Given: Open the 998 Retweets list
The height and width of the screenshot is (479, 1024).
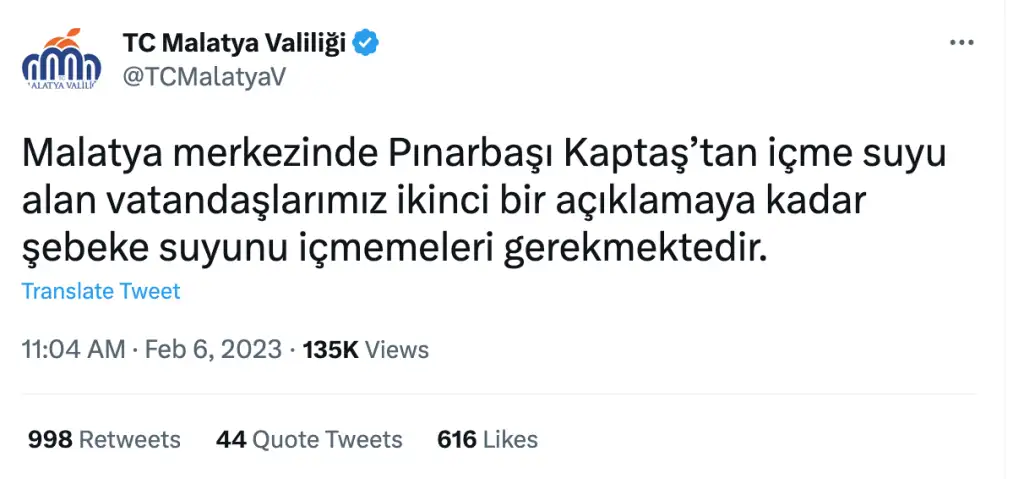Looking at the screenshot, I should coord(104,439).
